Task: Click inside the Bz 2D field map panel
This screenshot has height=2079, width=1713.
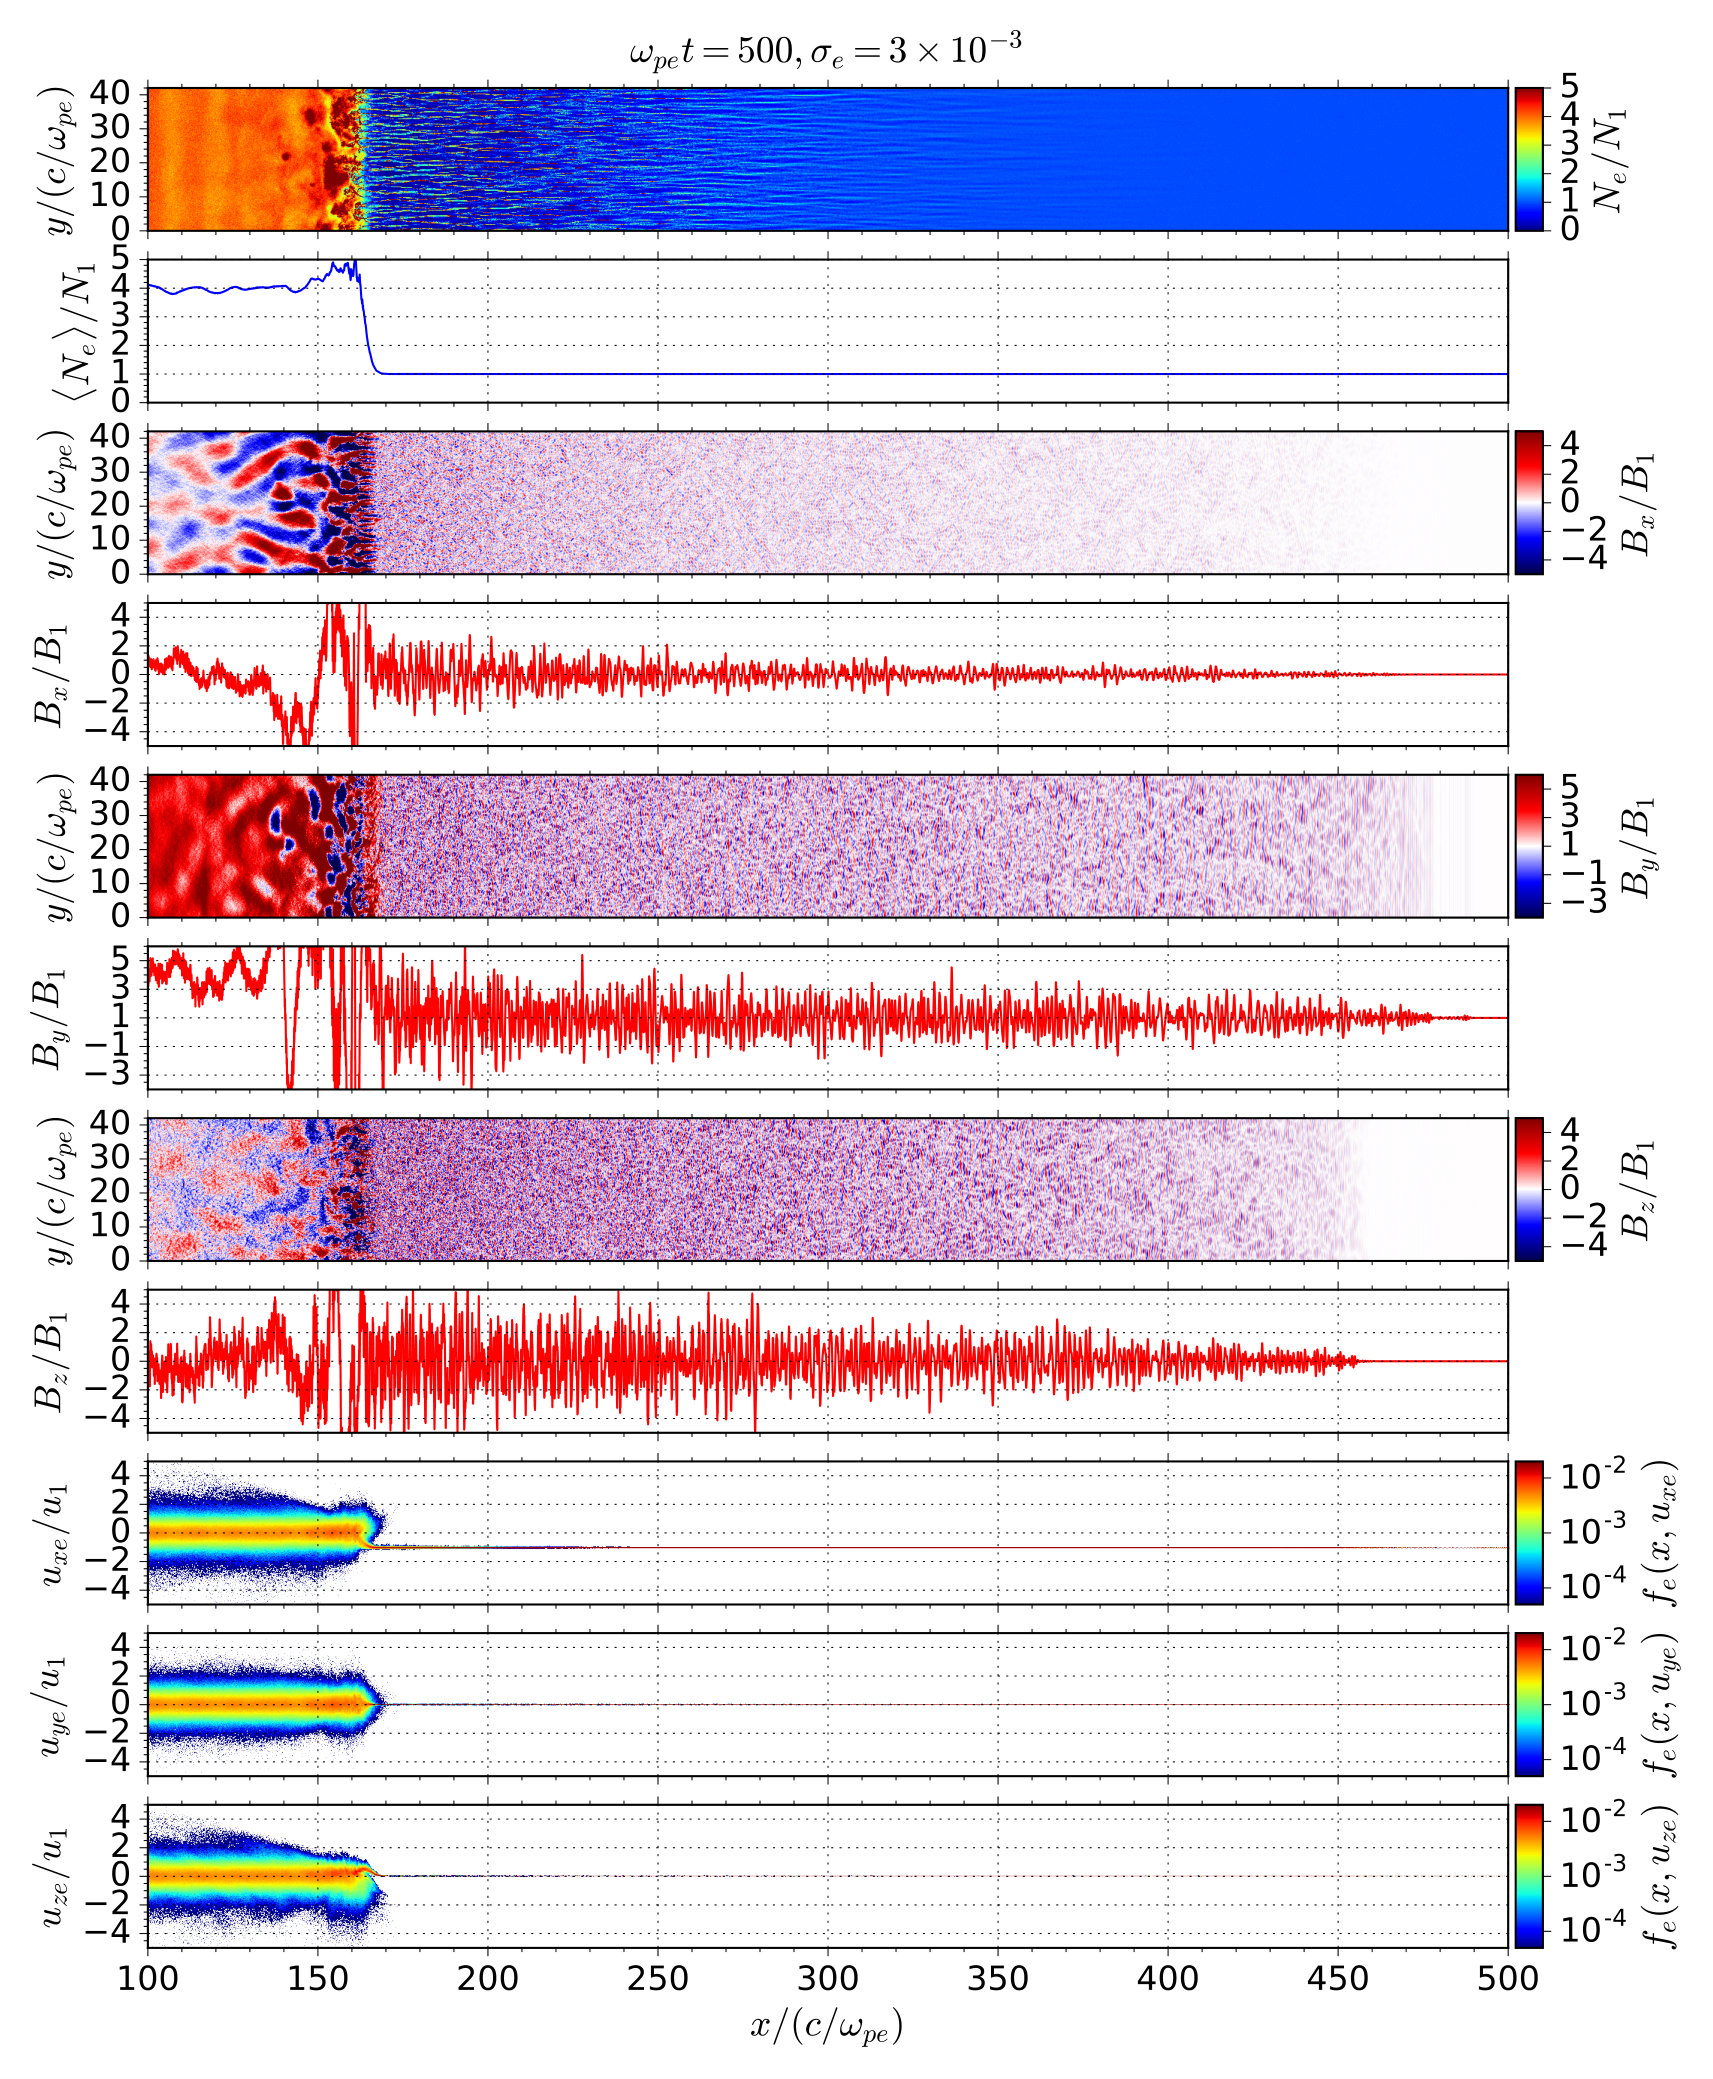Action: [828, 1189]
